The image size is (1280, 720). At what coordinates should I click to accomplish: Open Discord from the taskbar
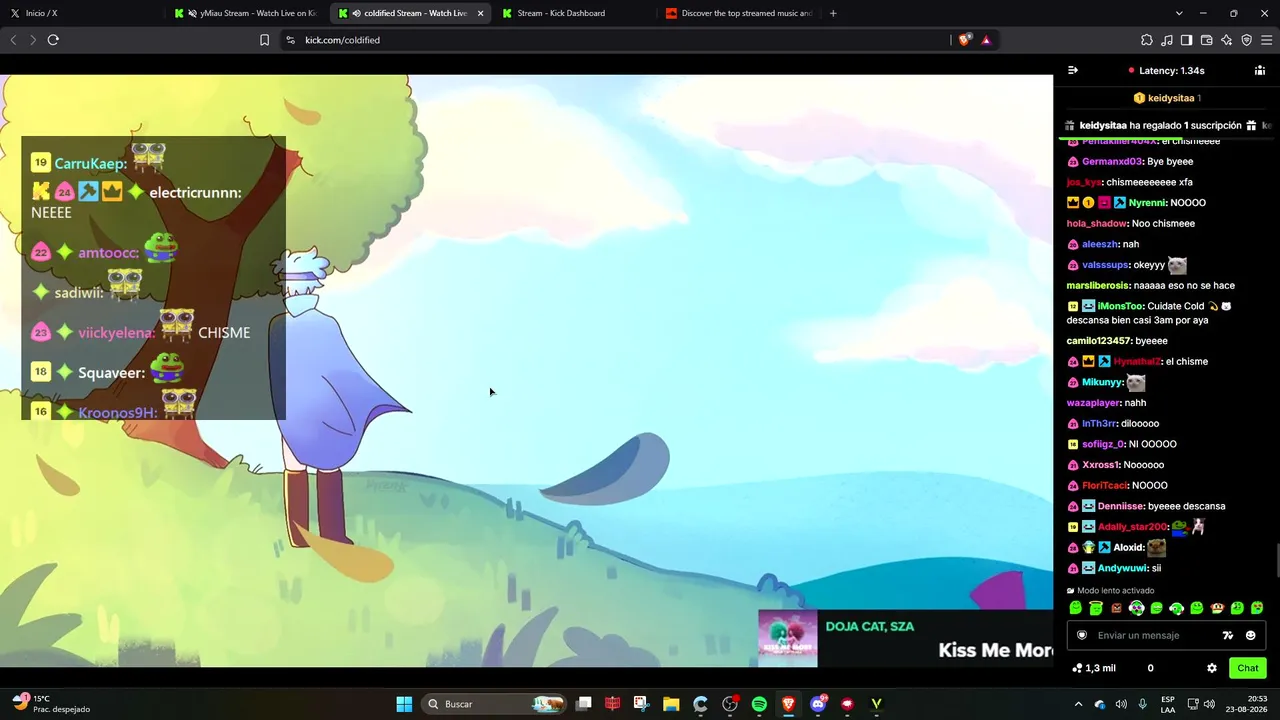coord(818,704)
